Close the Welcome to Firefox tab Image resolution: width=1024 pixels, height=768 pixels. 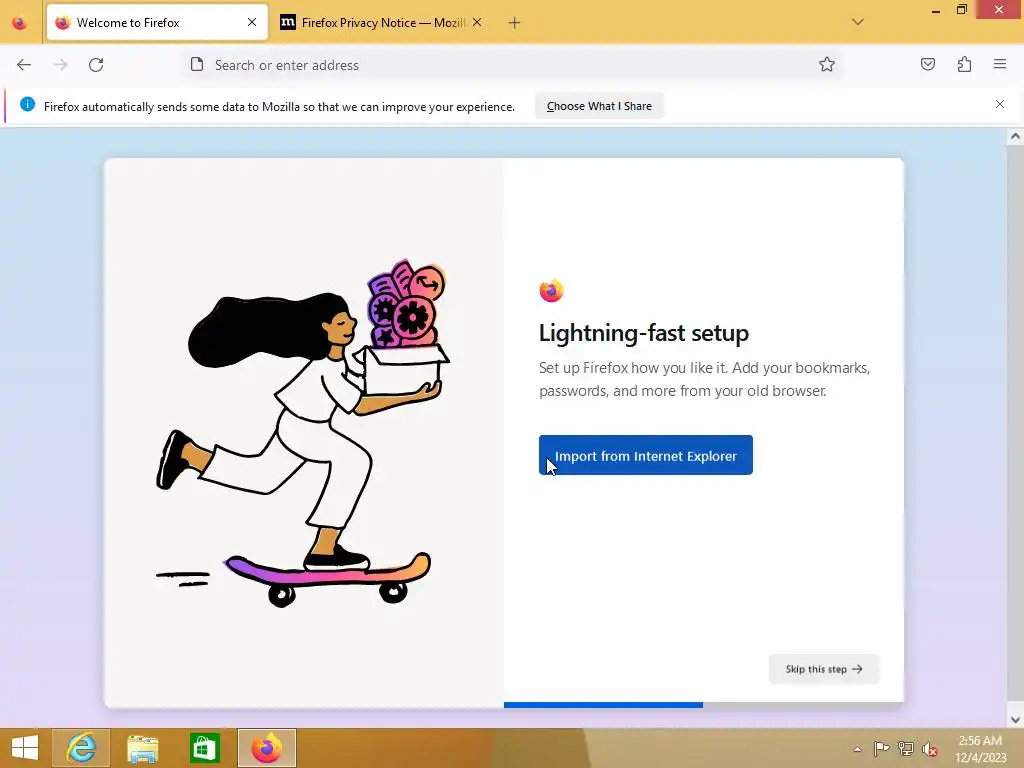252,22
